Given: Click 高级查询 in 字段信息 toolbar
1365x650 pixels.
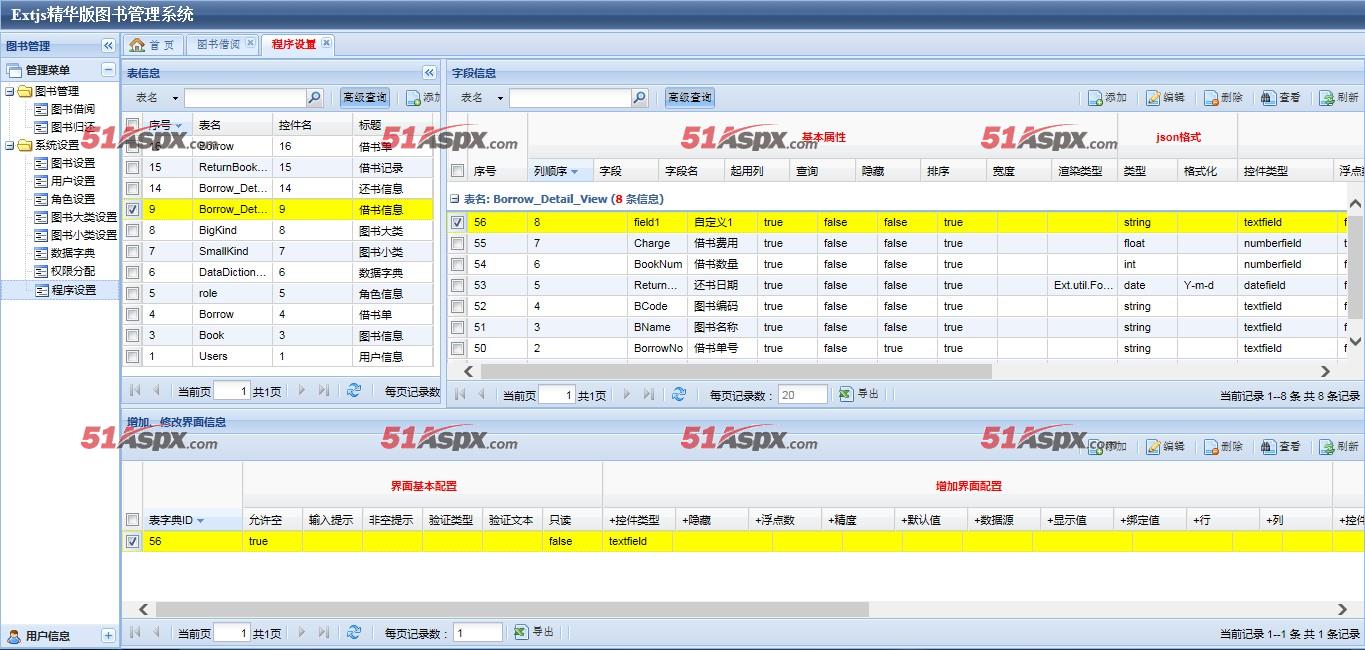Looking at the screenshot, I should (689, 98).
